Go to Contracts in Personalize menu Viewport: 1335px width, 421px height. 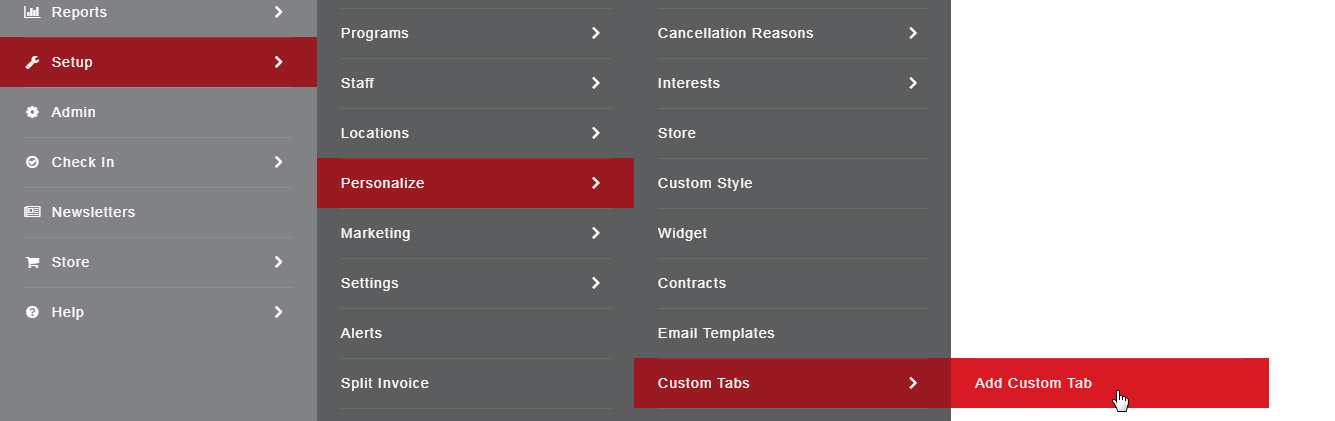pos(692,283)
